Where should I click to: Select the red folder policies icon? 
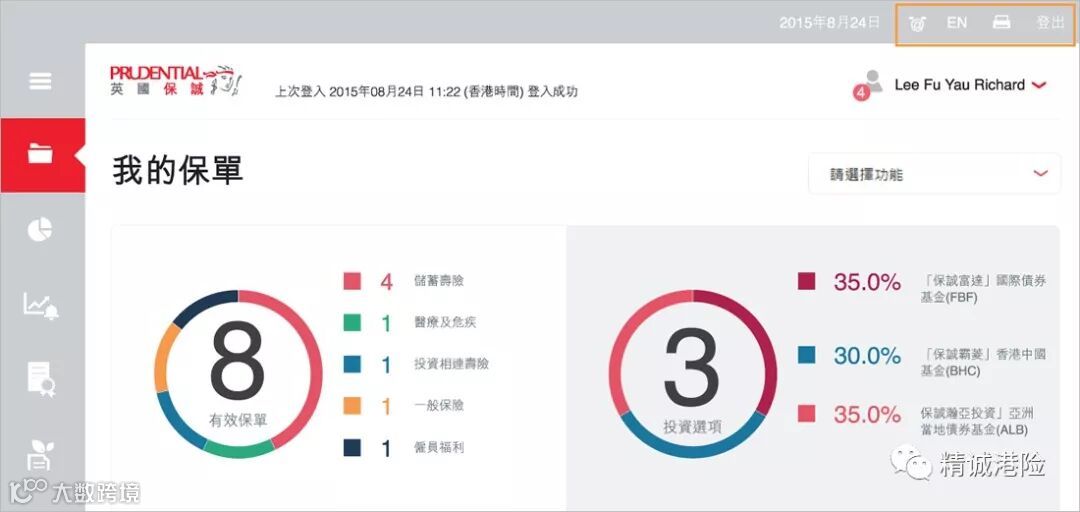pos(41,154)
